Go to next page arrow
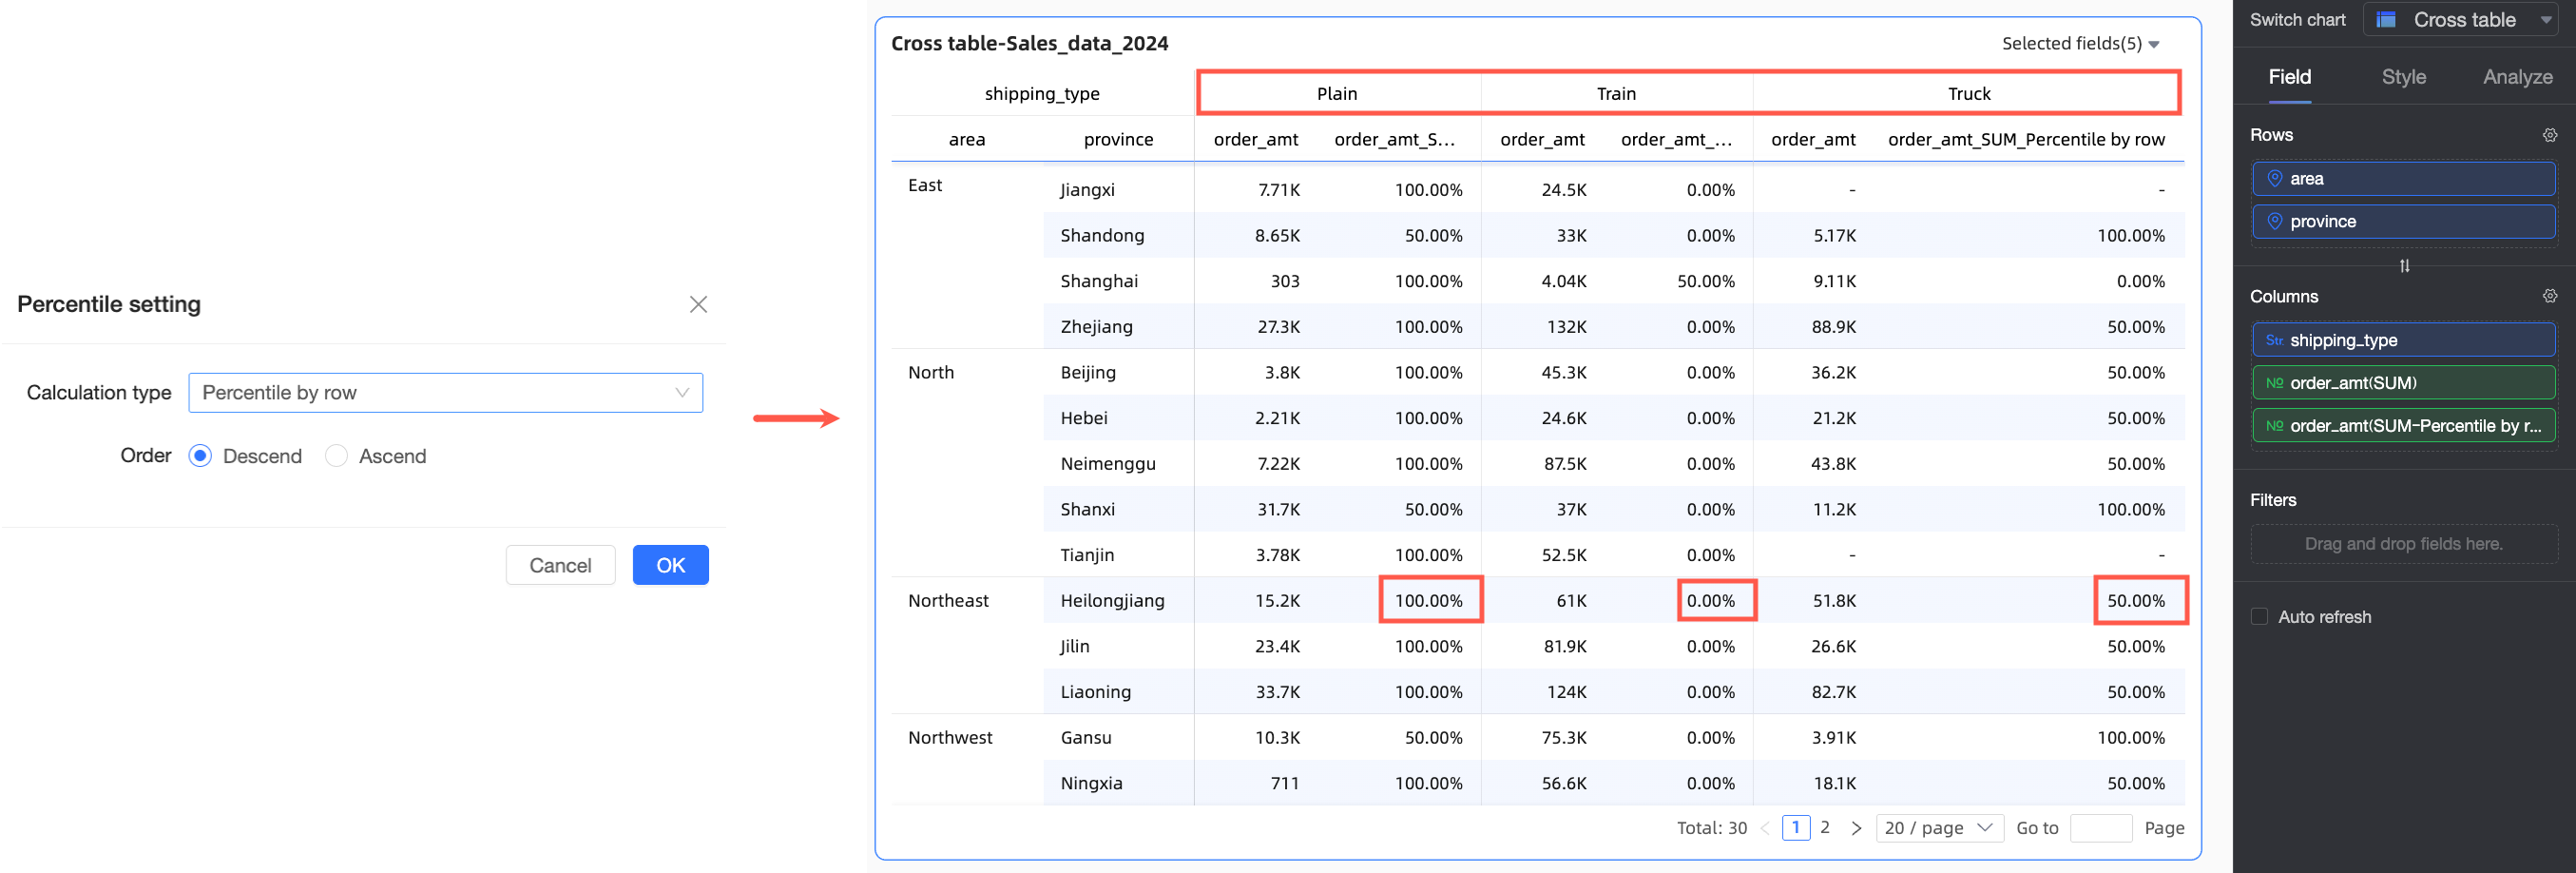This screenshot has width=2576, height=873. point(1856,828)
